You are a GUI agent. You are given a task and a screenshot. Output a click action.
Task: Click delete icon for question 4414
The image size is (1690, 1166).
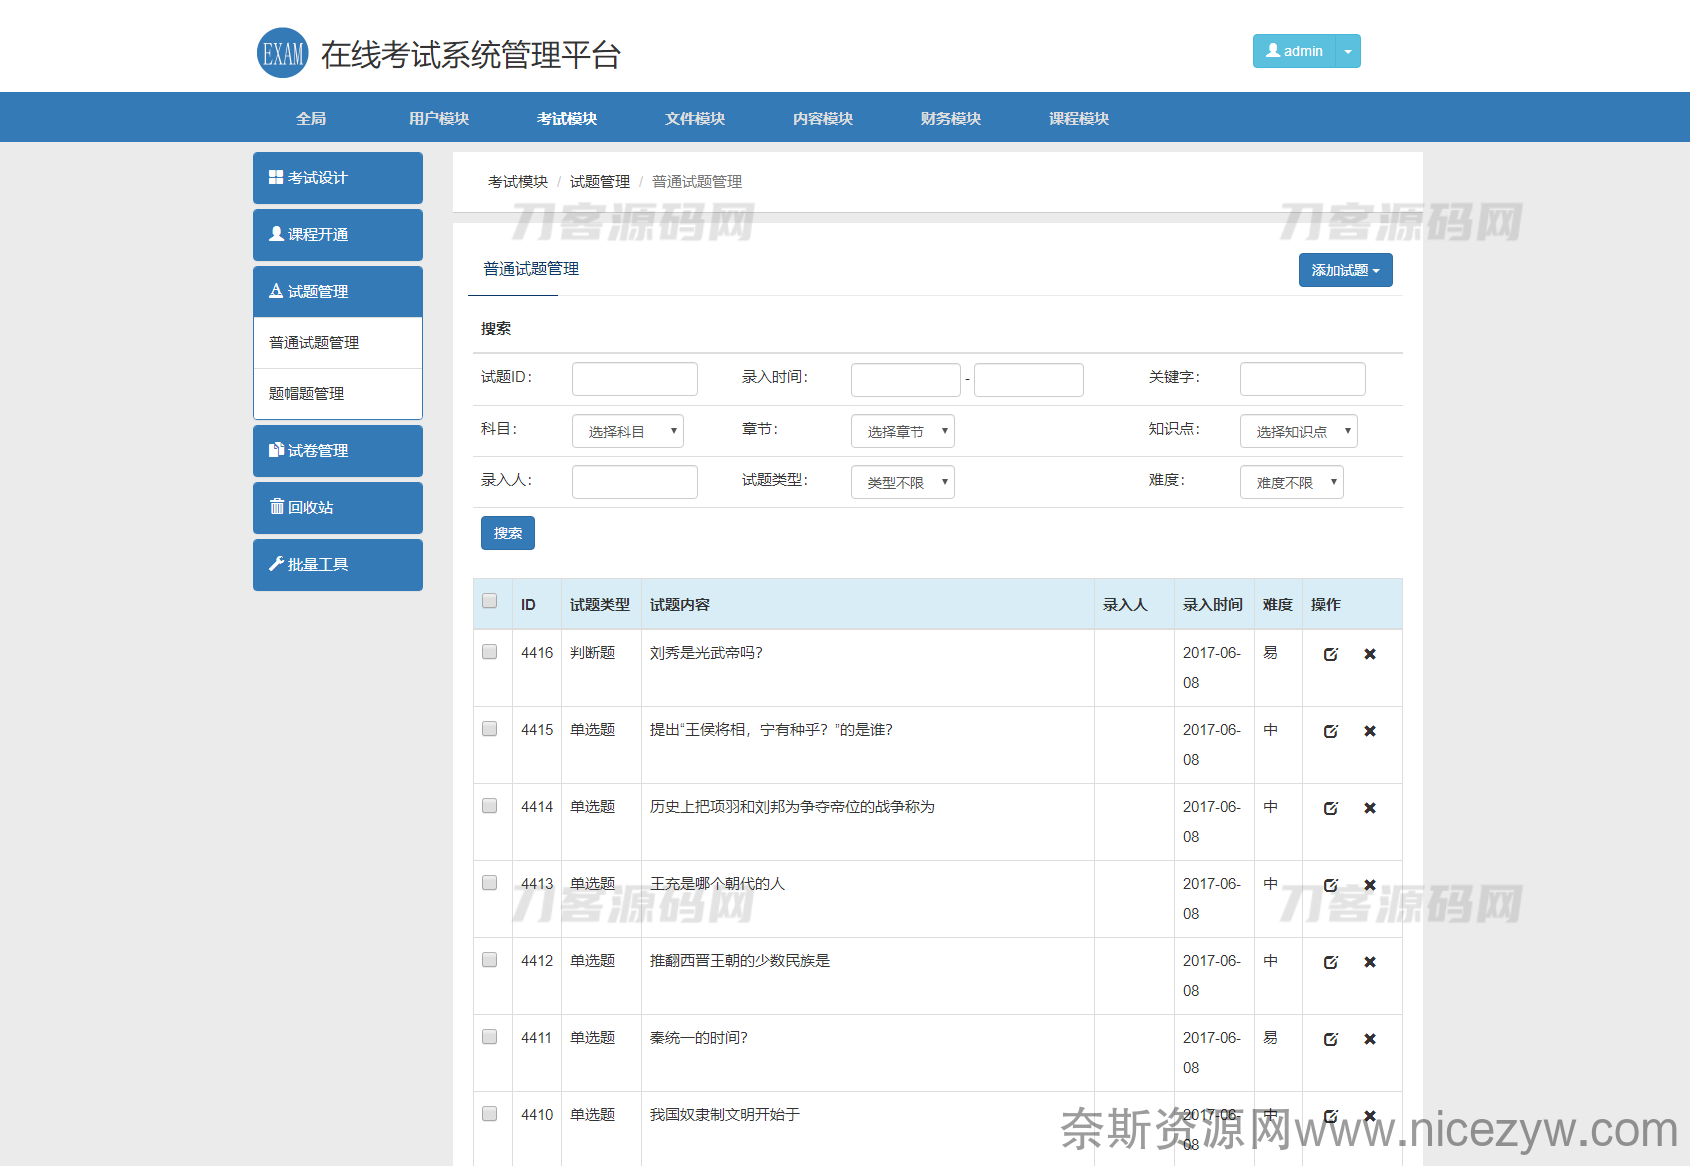click(x=1370, y=808)
